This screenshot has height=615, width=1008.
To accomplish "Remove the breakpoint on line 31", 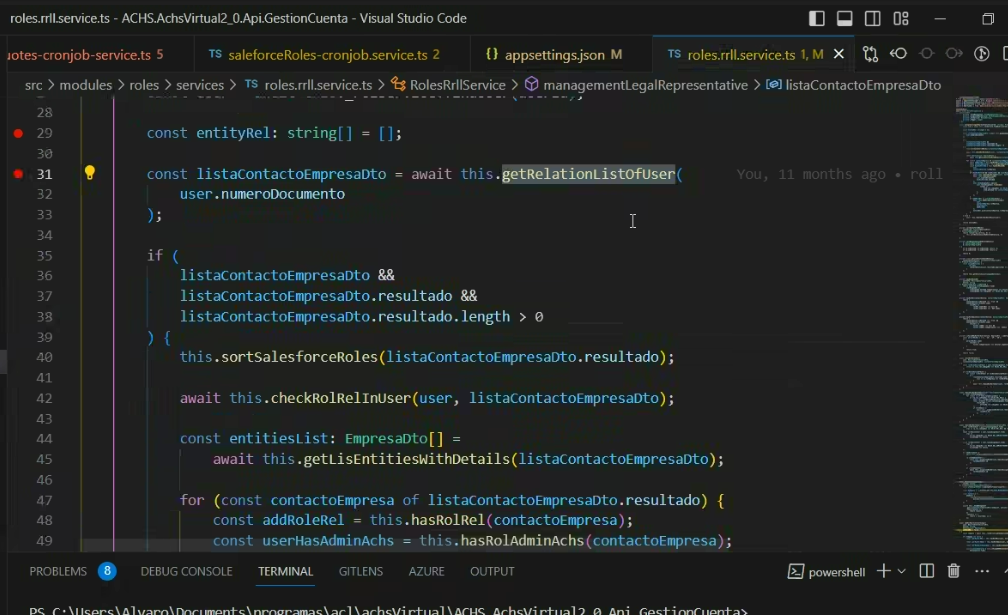I will pyautogui.click(x=18, y=174).
